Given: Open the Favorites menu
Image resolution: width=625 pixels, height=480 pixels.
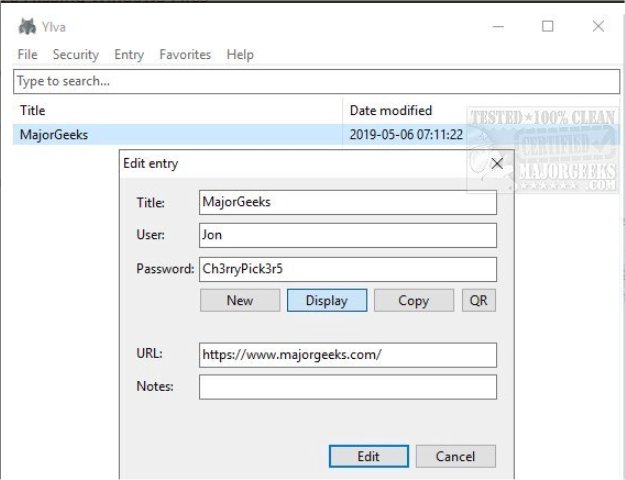Looking at the screenshot, I should click(185, 54).
